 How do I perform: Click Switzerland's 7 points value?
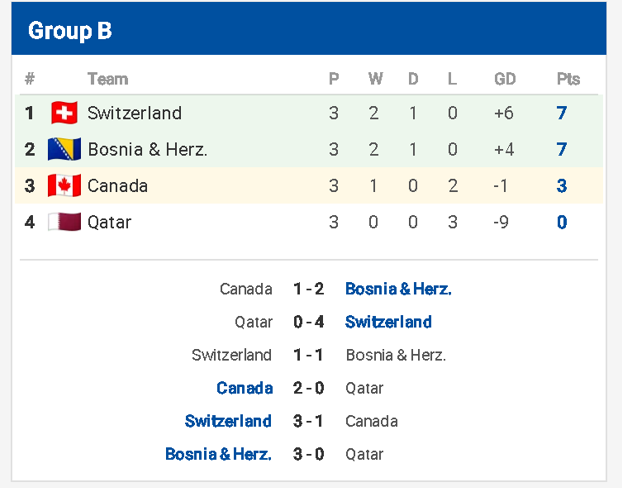pos(561,113)
